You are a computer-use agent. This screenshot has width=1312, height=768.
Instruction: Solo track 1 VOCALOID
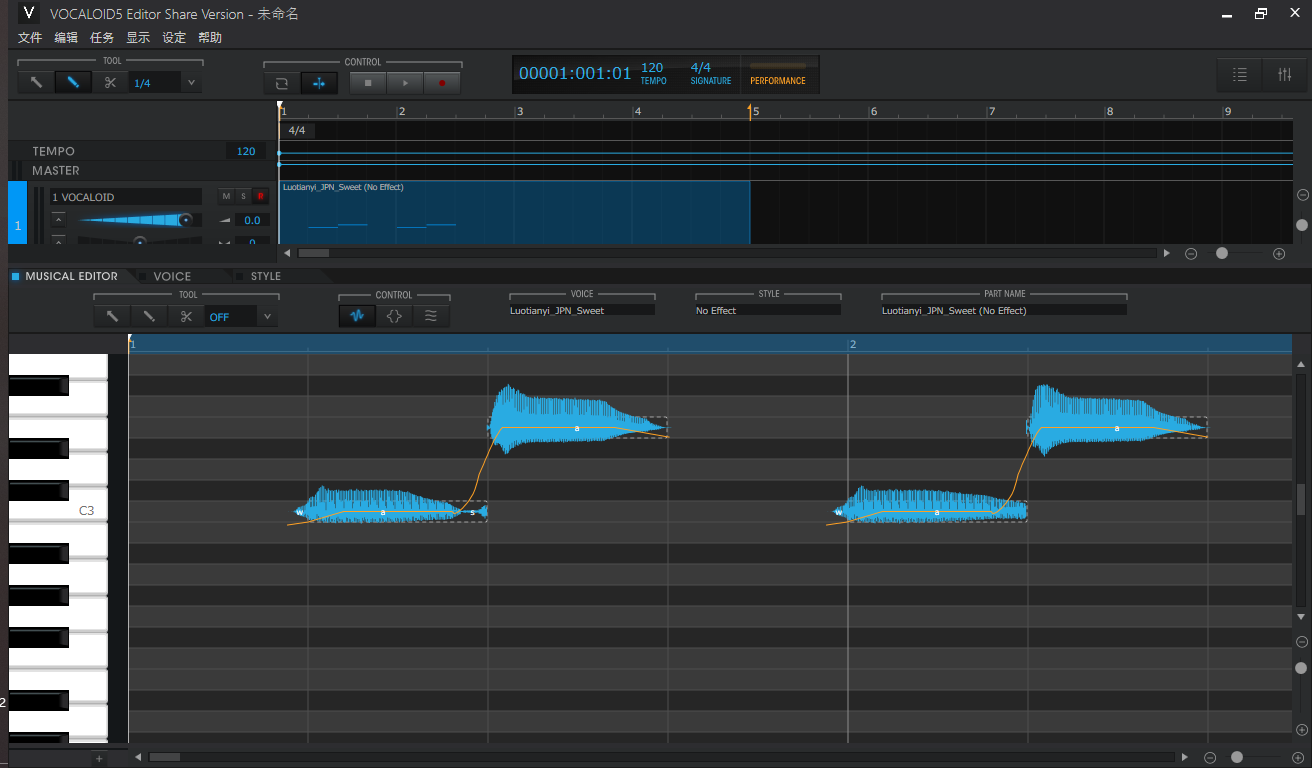(x=243, y=196)
